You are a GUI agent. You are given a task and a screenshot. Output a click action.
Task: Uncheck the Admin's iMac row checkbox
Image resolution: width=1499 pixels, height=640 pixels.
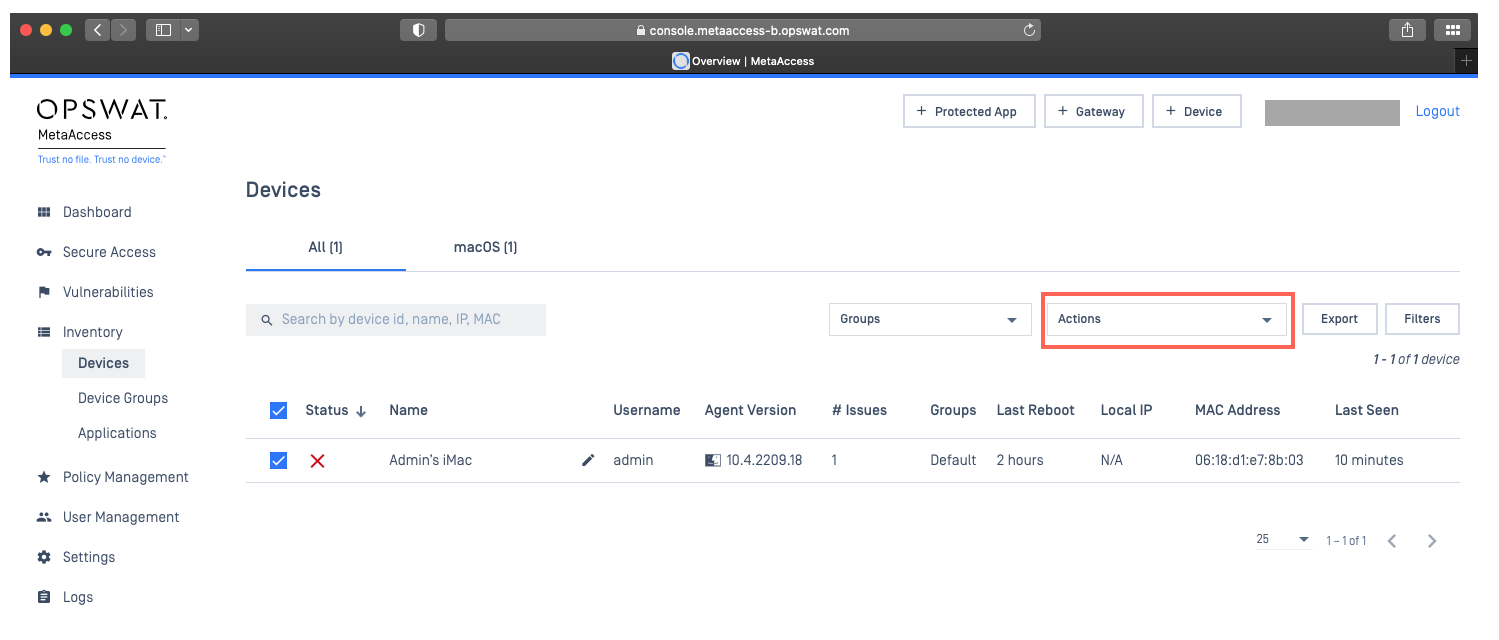[x=279, y=460]
